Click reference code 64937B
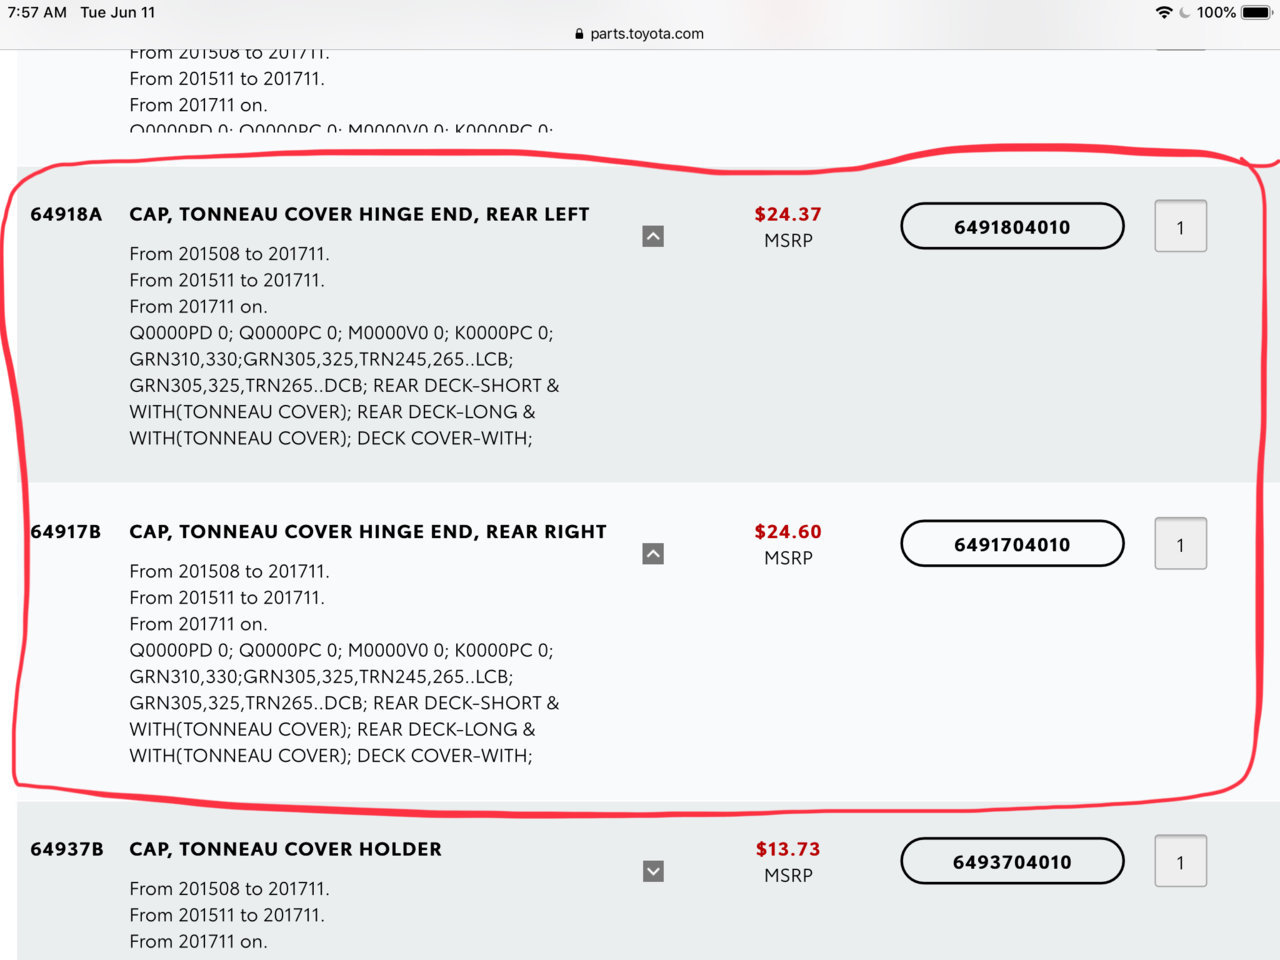This screenshot has height=960, width=1280. [67, 849]
